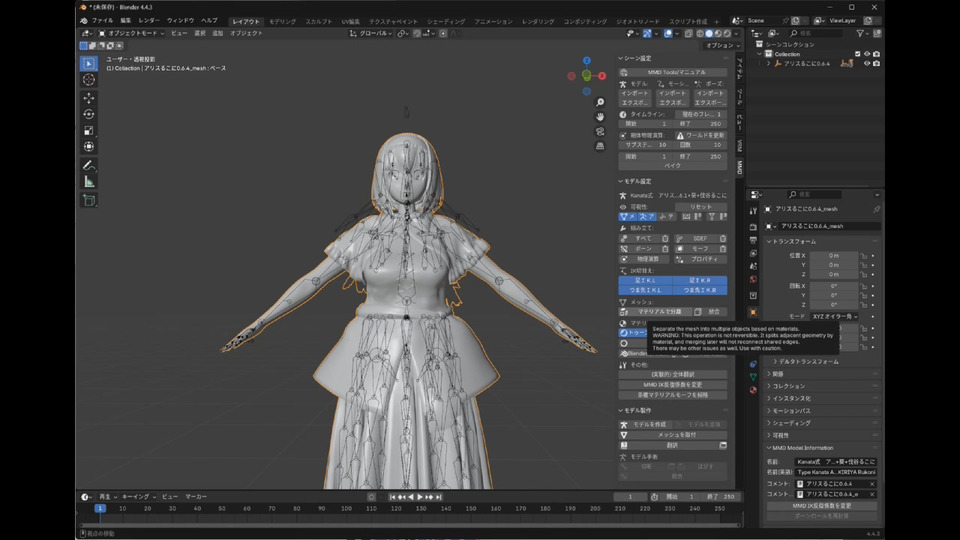Click the pan hand viewport icon
The height and width of the screenshot is (540, 960).
(x=600, y=117)
